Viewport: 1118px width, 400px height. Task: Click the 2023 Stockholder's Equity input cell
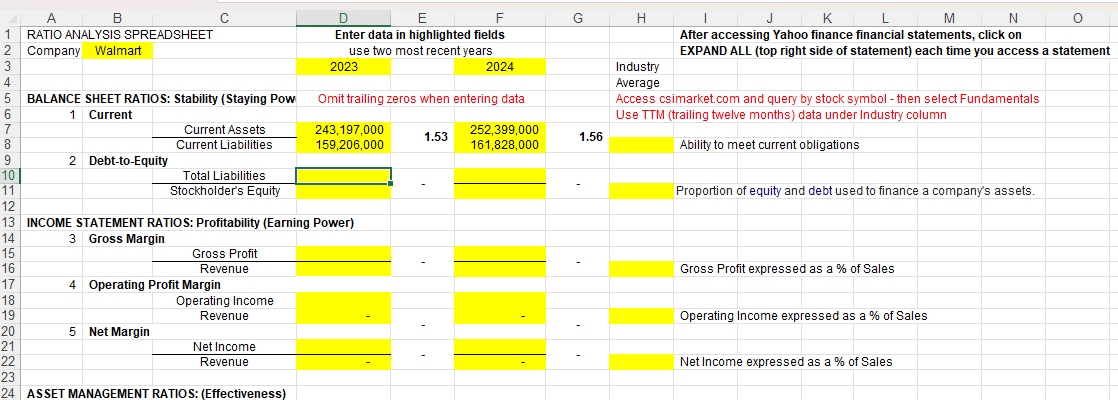click(x=344, y=191)
